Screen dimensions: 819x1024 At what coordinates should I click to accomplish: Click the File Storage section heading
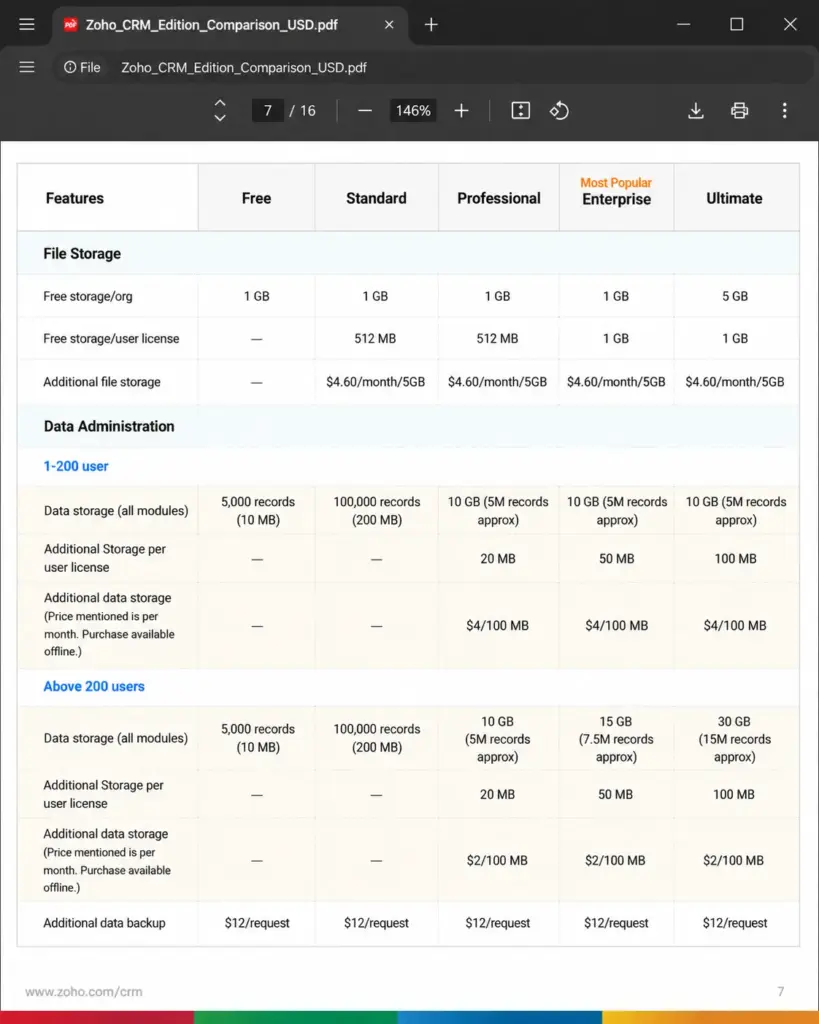pos(82,253)
